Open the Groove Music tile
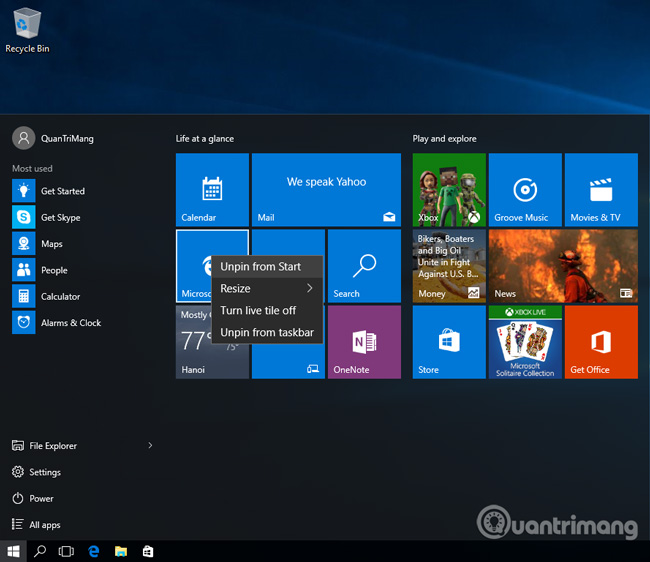Image resolution: width=650 pixels, height=562 pixels. (x=525, y=190)
